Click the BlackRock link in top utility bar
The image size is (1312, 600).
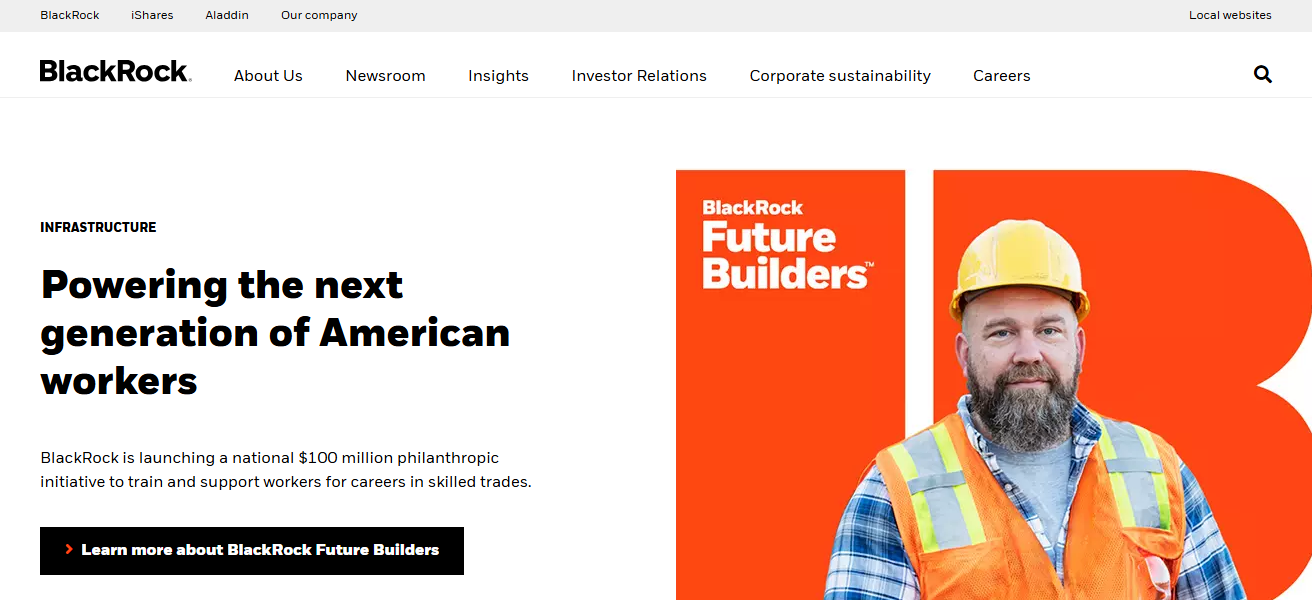pos(70,15)
